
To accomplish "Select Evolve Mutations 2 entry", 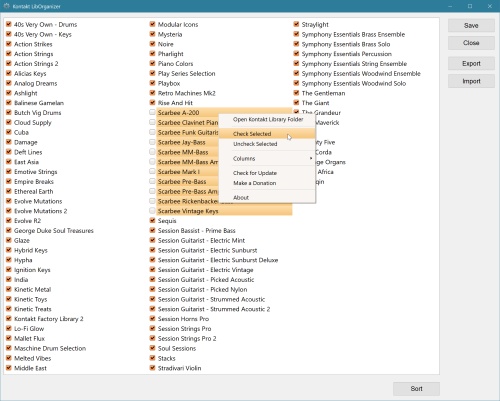I will coord(41,211).
